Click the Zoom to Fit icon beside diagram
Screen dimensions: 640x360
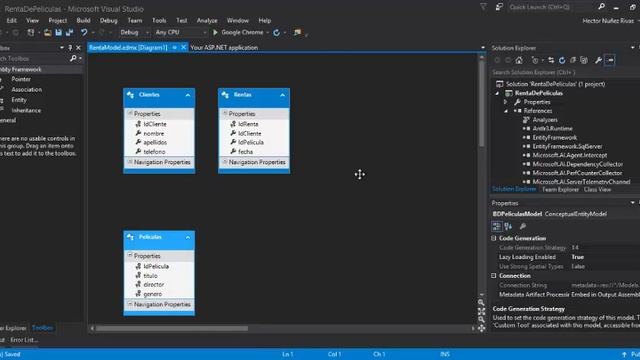pyautogui.click(x=481, y=311)
